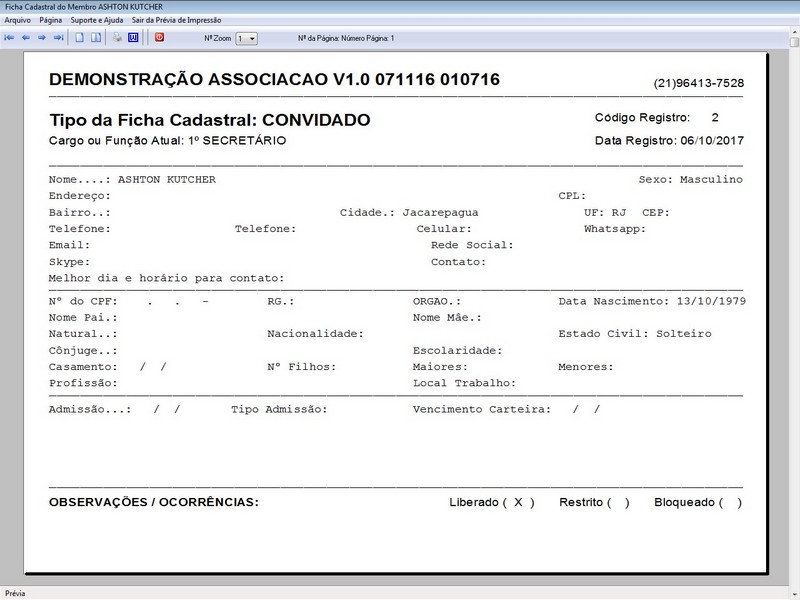Click the vertical scrollbar thumb
The image size is (800, 600).
coord(794,42)
